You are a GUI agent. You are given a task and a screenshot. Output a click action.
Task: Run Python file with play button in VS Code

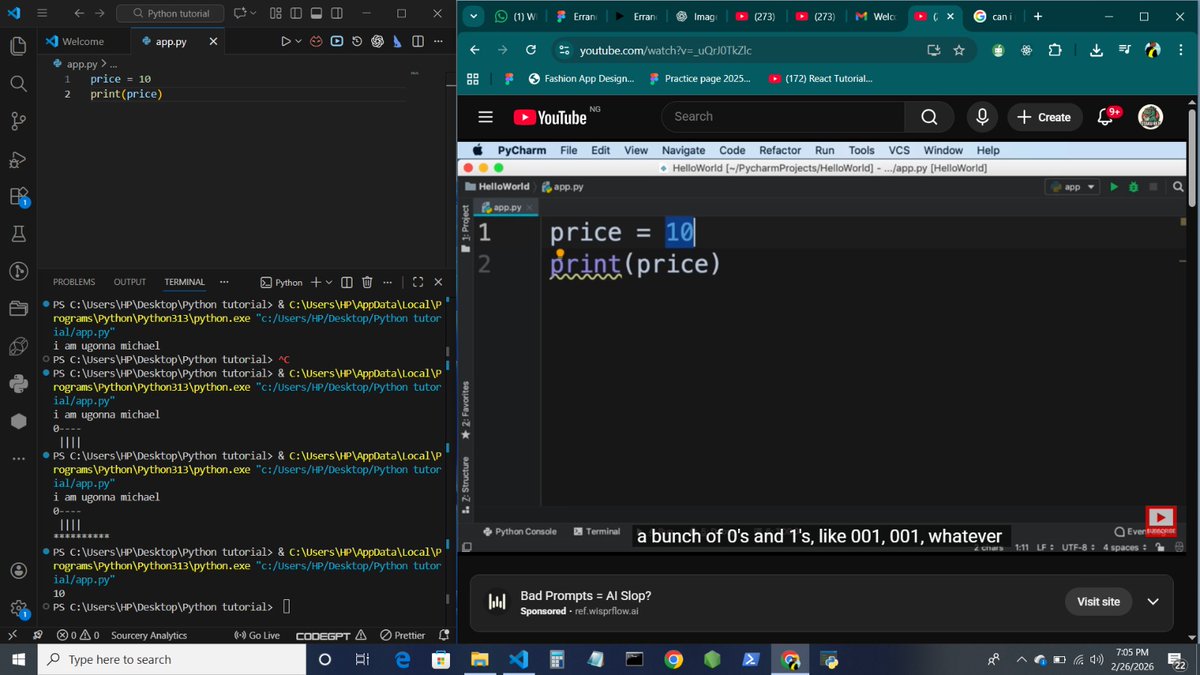286,41
